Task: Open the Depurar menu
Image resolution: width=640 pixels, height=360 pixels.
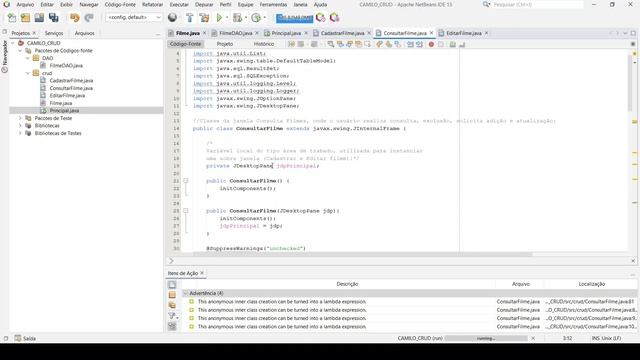Action: click(x=204, y=4)
